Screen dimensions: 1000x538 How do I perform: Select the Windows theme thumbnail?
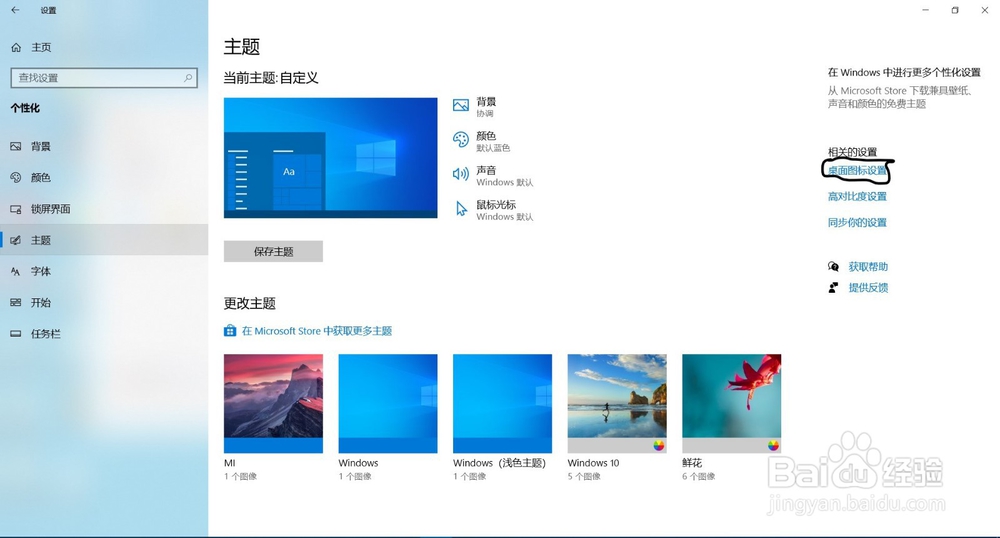tap(388, 404)
